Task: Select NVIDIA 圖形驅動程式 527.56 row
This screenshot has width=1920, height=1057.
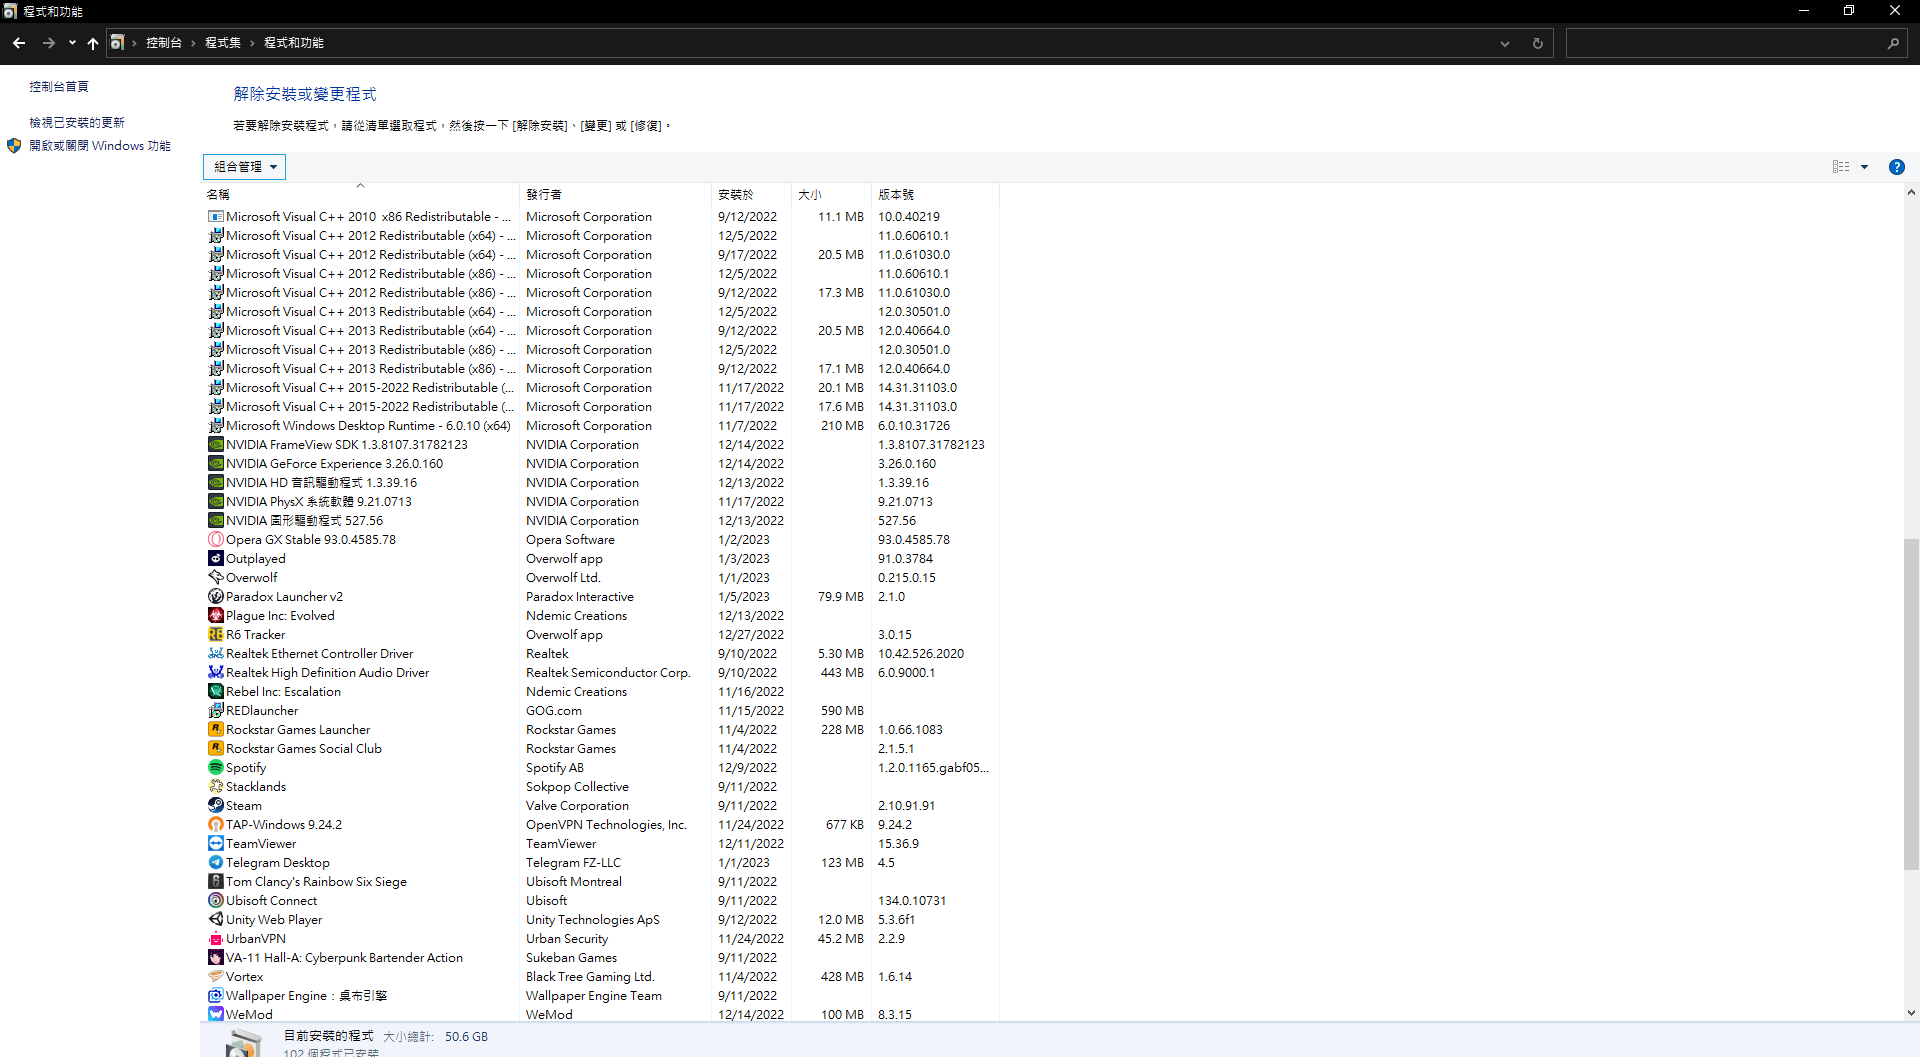Action: point(600,521)
